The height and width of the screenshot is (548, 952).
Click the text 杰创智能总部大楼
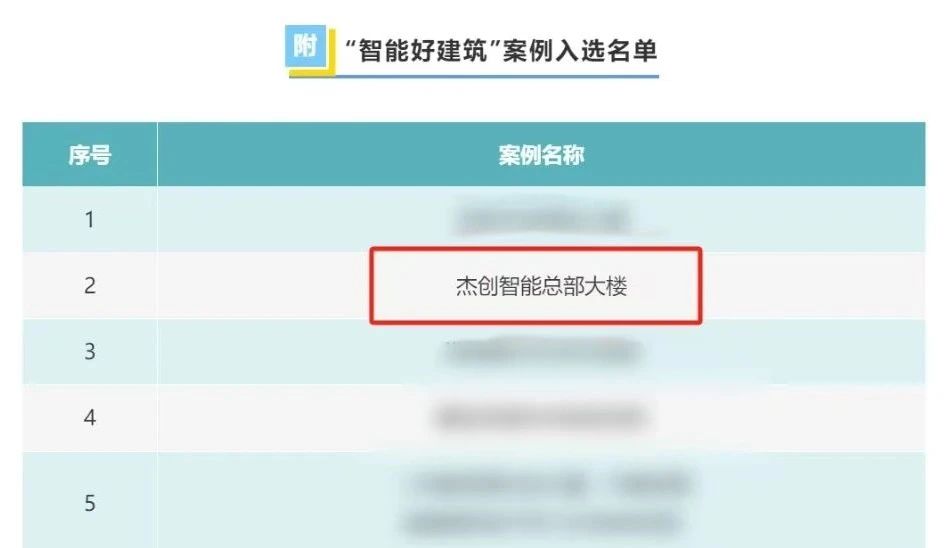coord(541,286)
